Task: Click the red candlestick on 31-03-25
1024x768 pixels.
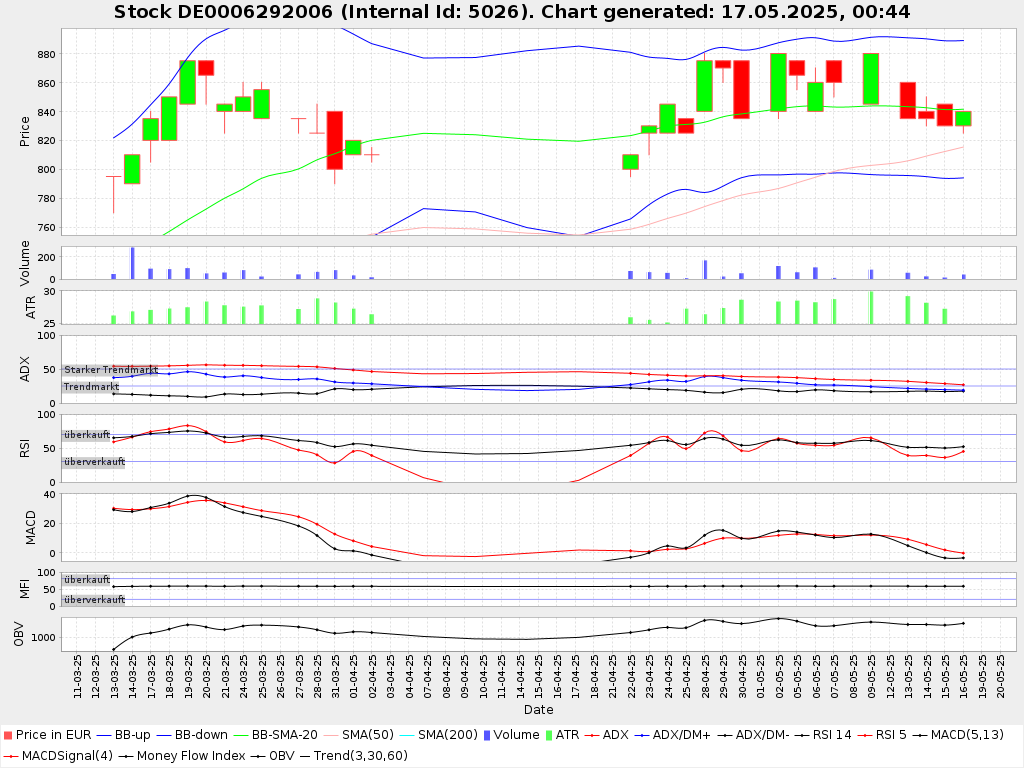Action: 335,140
